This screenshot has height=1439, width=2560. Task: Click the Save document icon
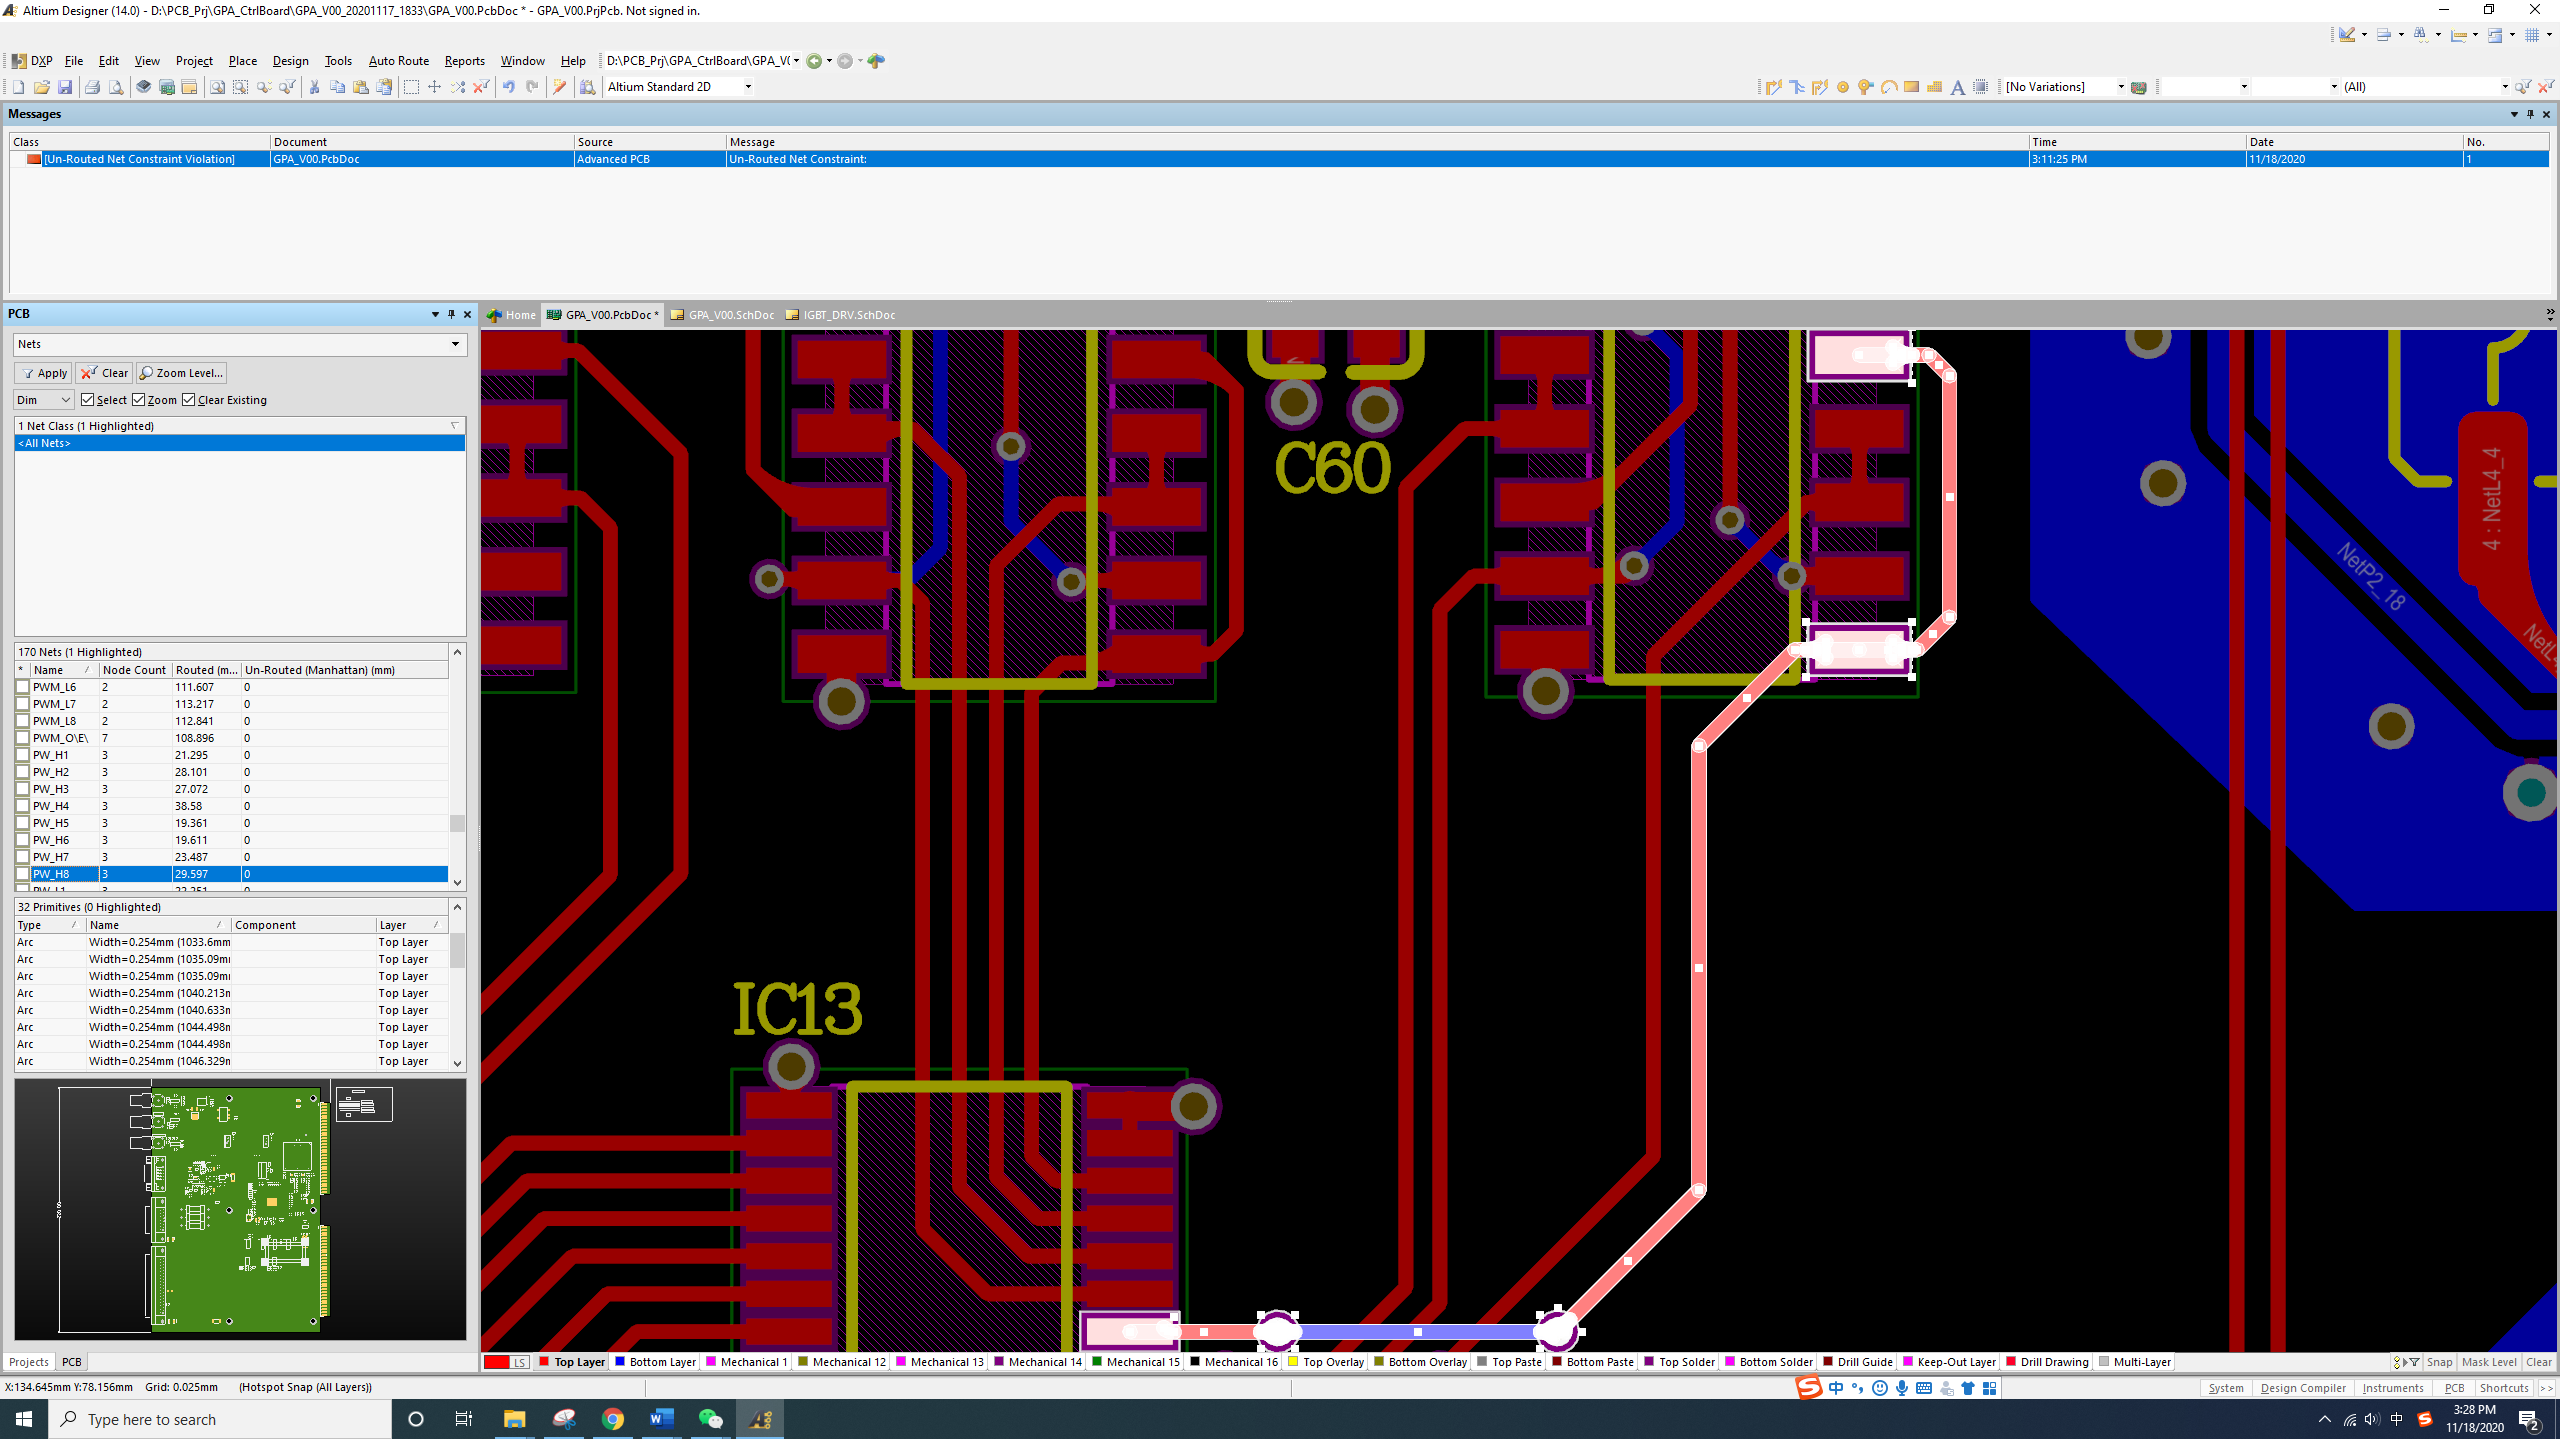[x=65, y=87]
